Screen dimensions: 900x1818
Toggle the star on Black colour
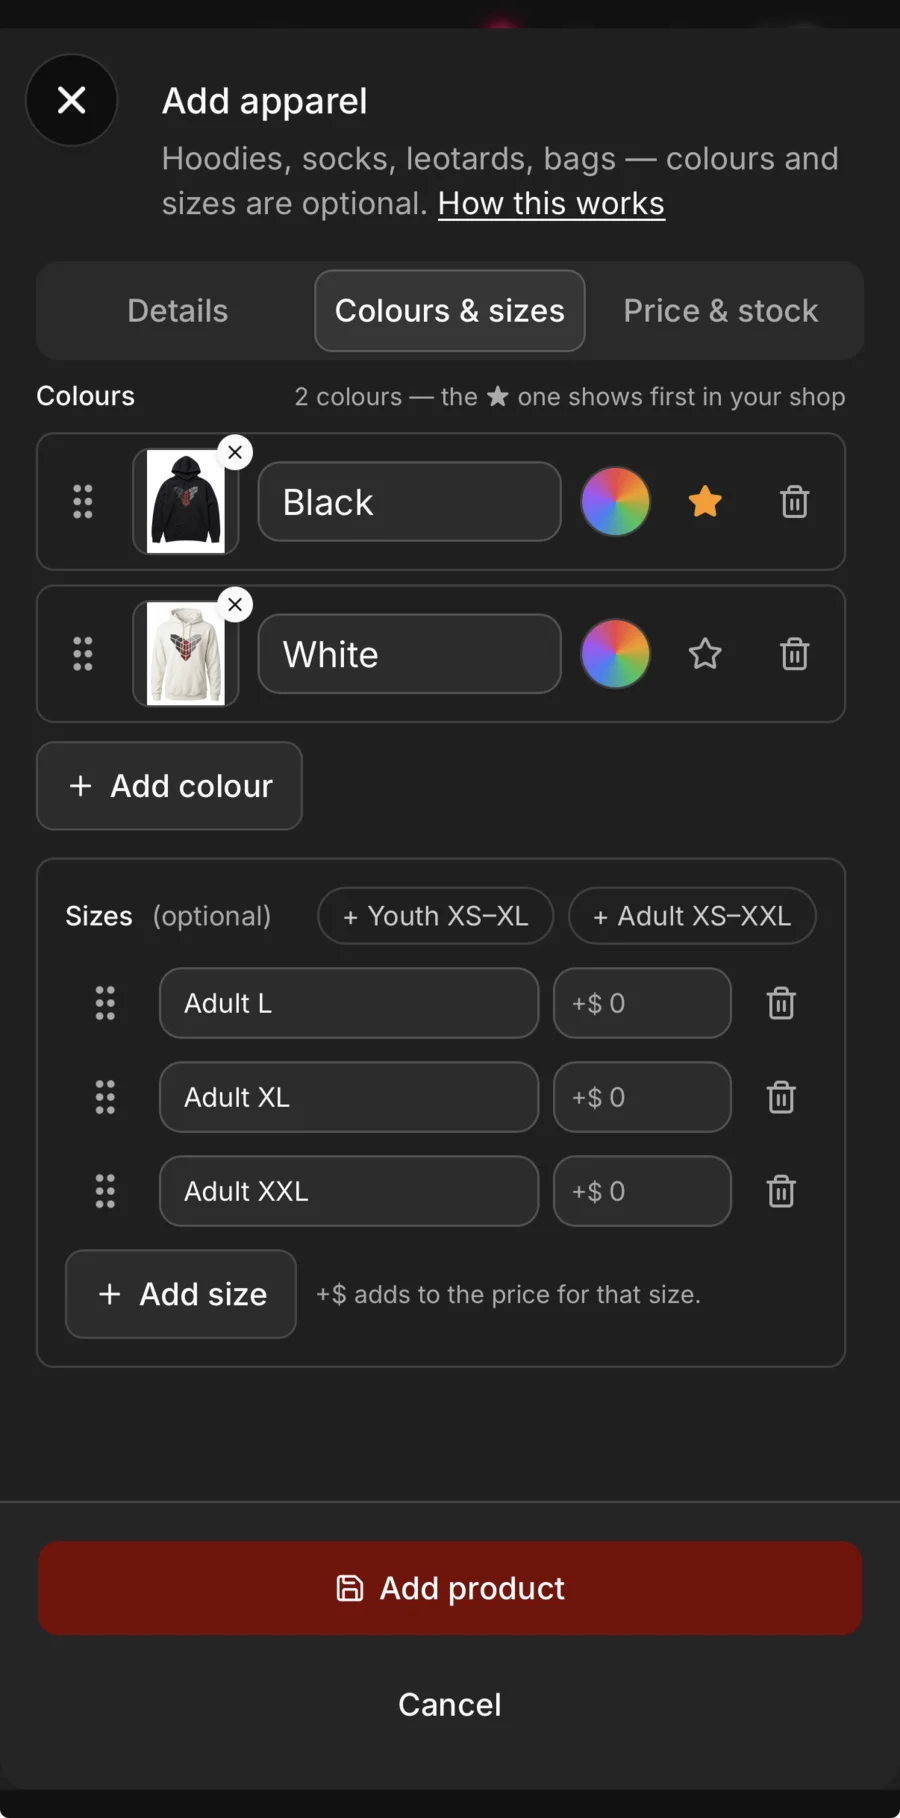point(705,502)
